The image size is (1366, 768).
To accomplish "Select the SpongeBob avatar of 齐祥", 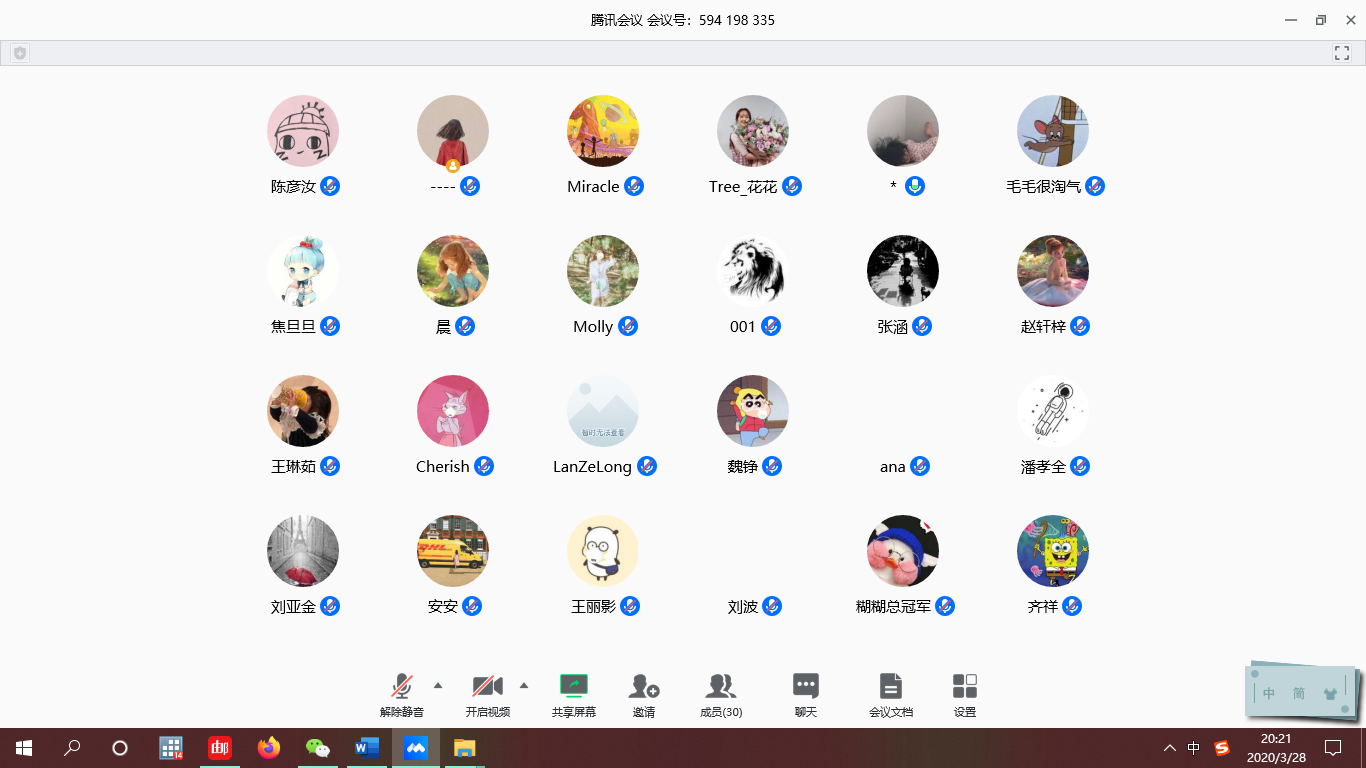I will 1052,551.
